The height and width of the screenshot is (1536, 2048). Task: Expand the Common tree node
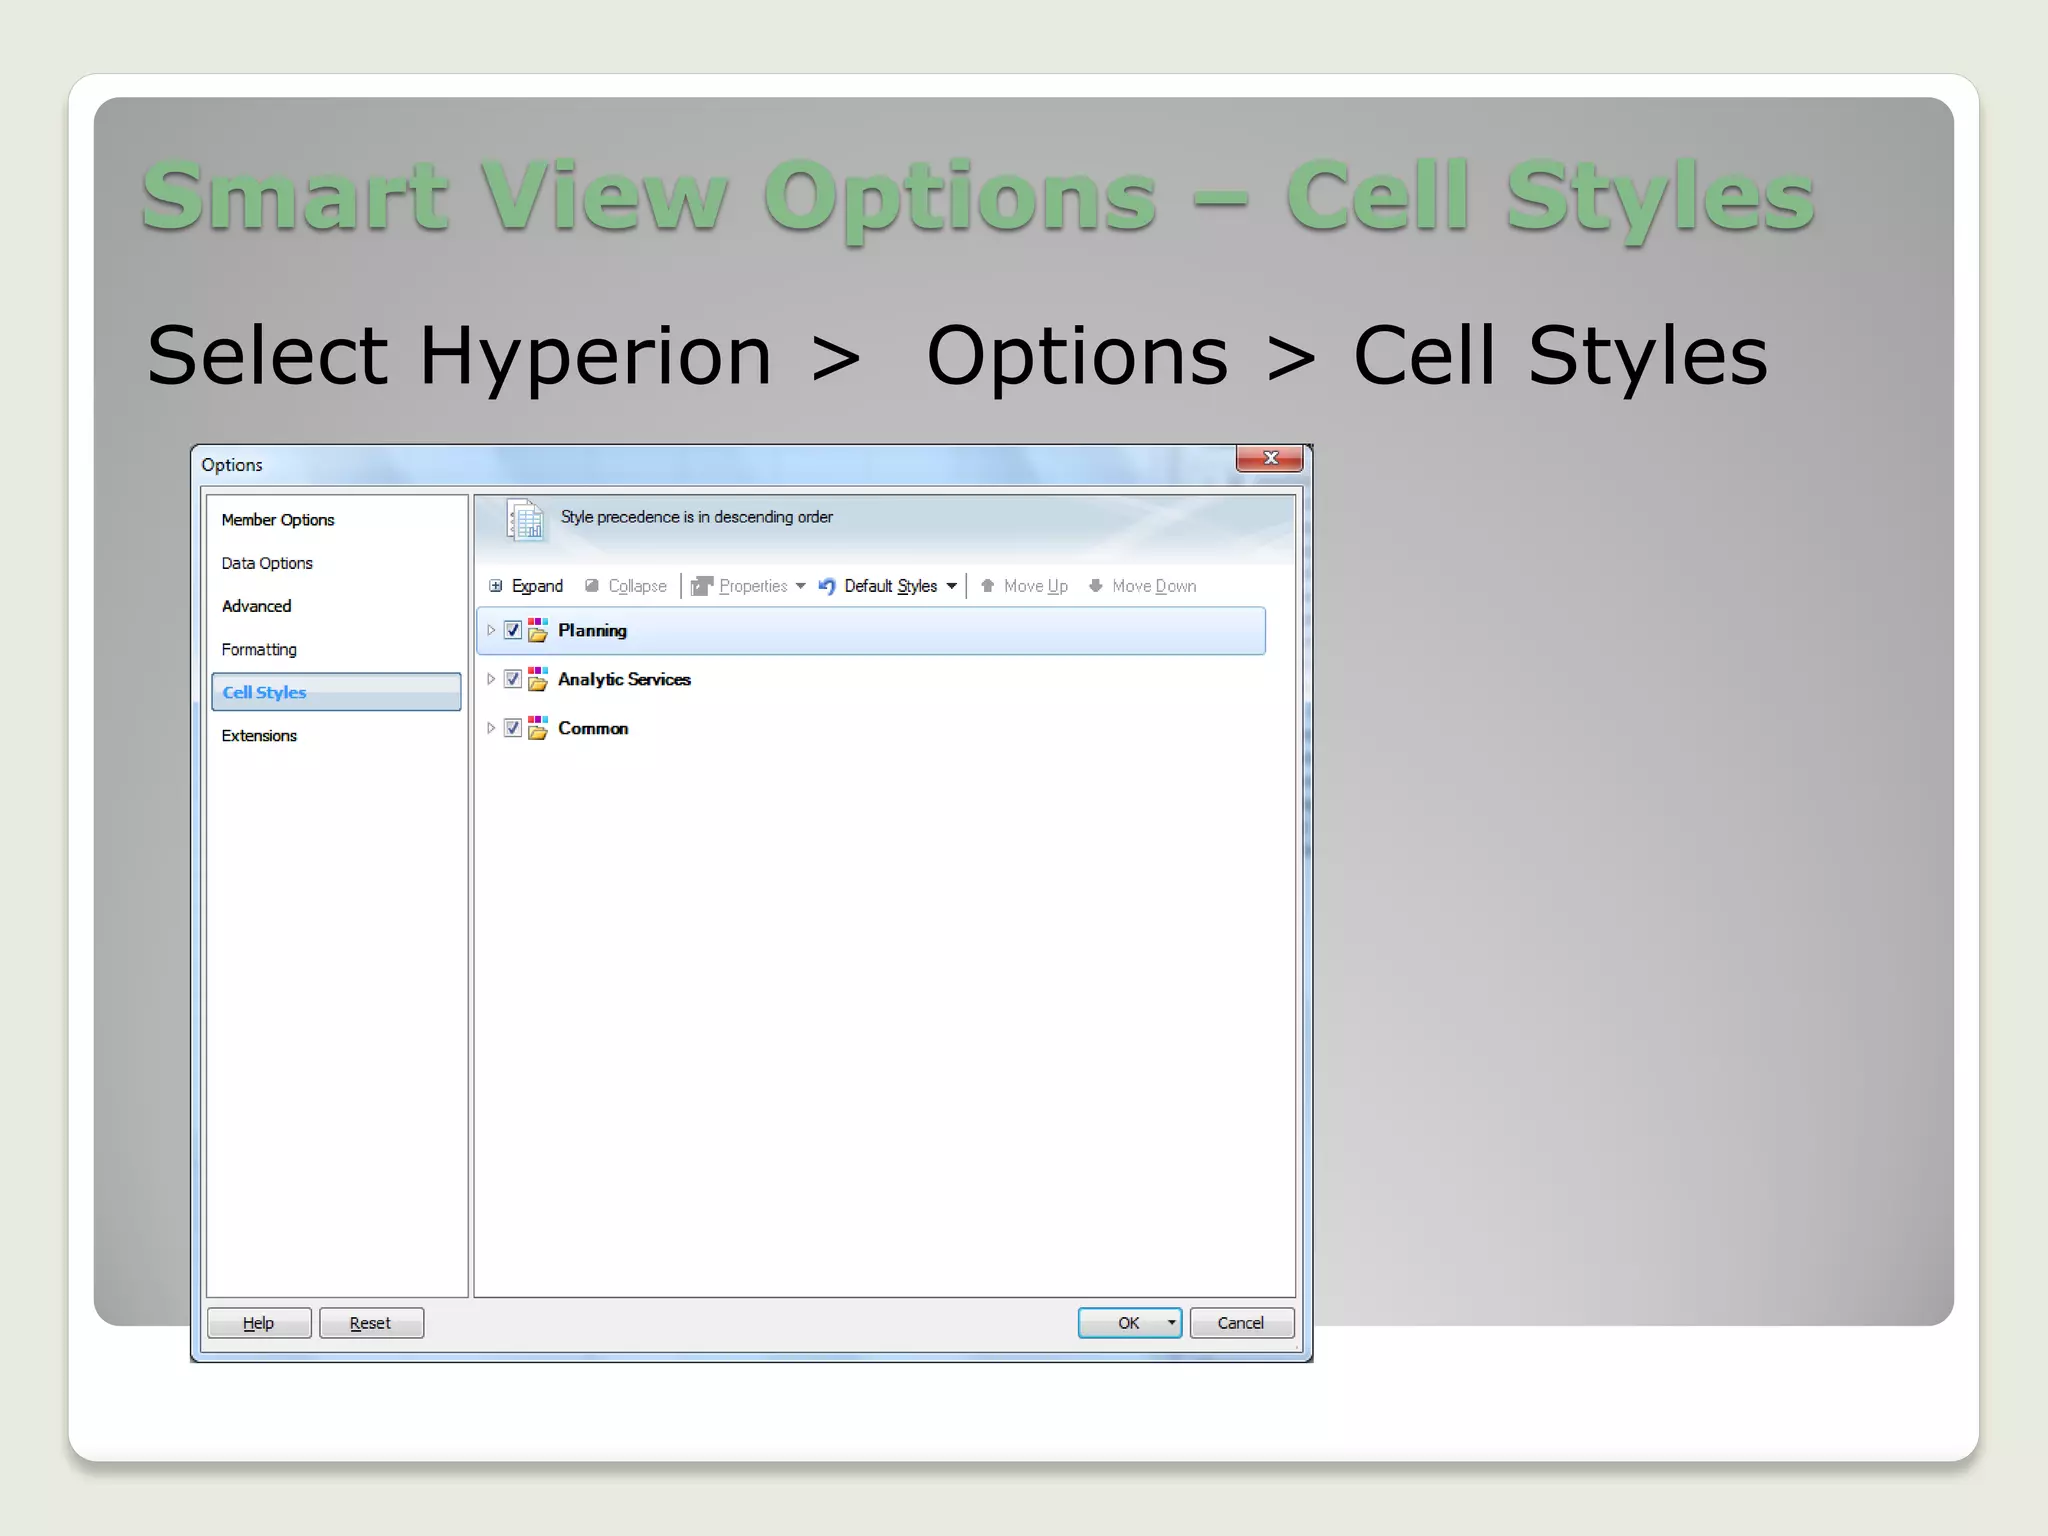pyautogui.click(x=491, y=728)
